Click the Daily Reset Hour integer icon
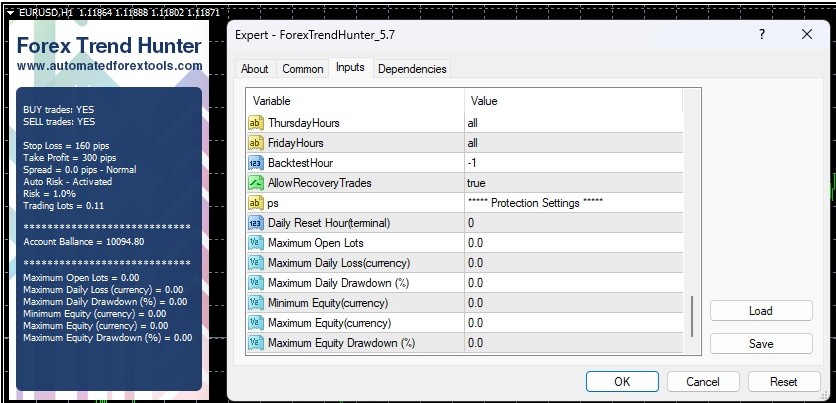This screenshot has width=836, height=403. point(255,223)
